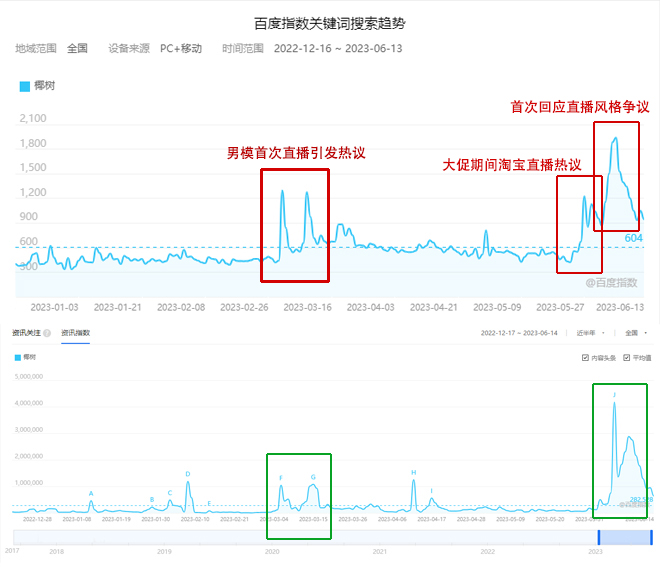Click the right handle of the range slider
The width and height of the screenshot is (660, 572).
[x=651, y=537]
